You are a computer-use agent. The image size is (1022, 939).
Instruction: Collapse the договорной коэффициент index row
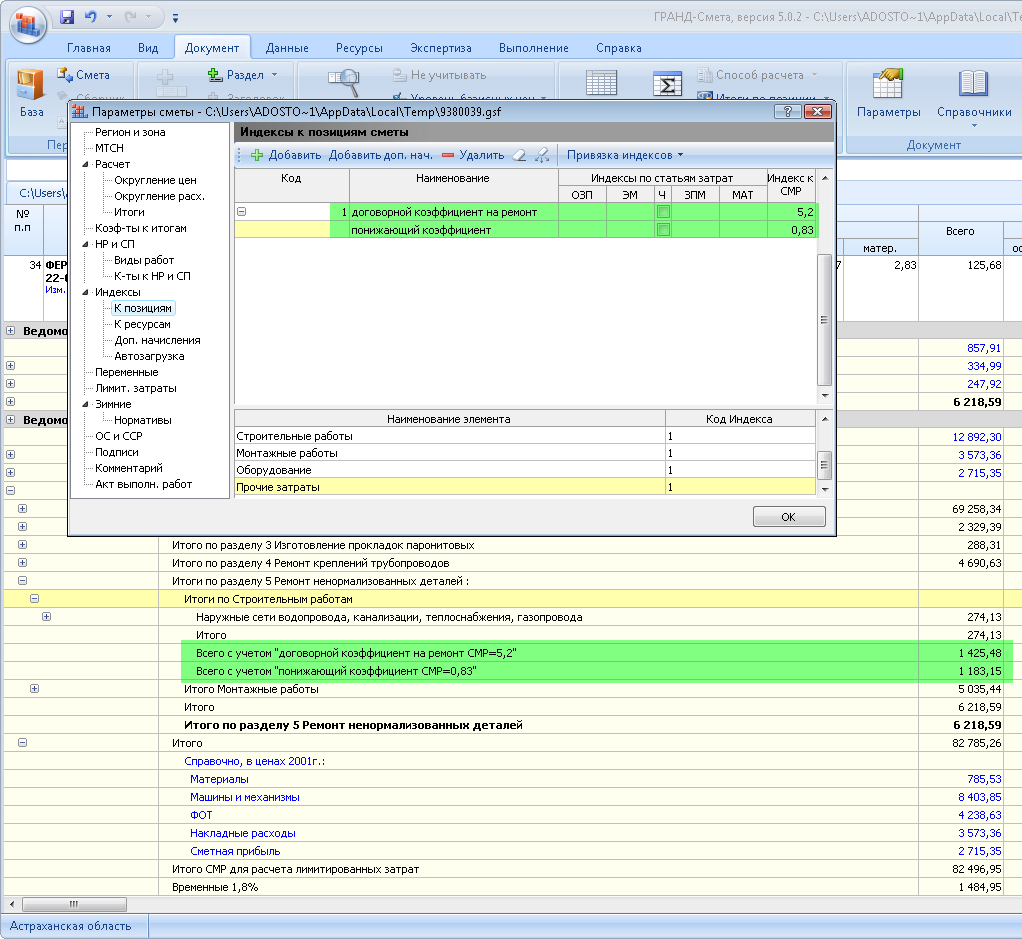(x=241, y=212)
